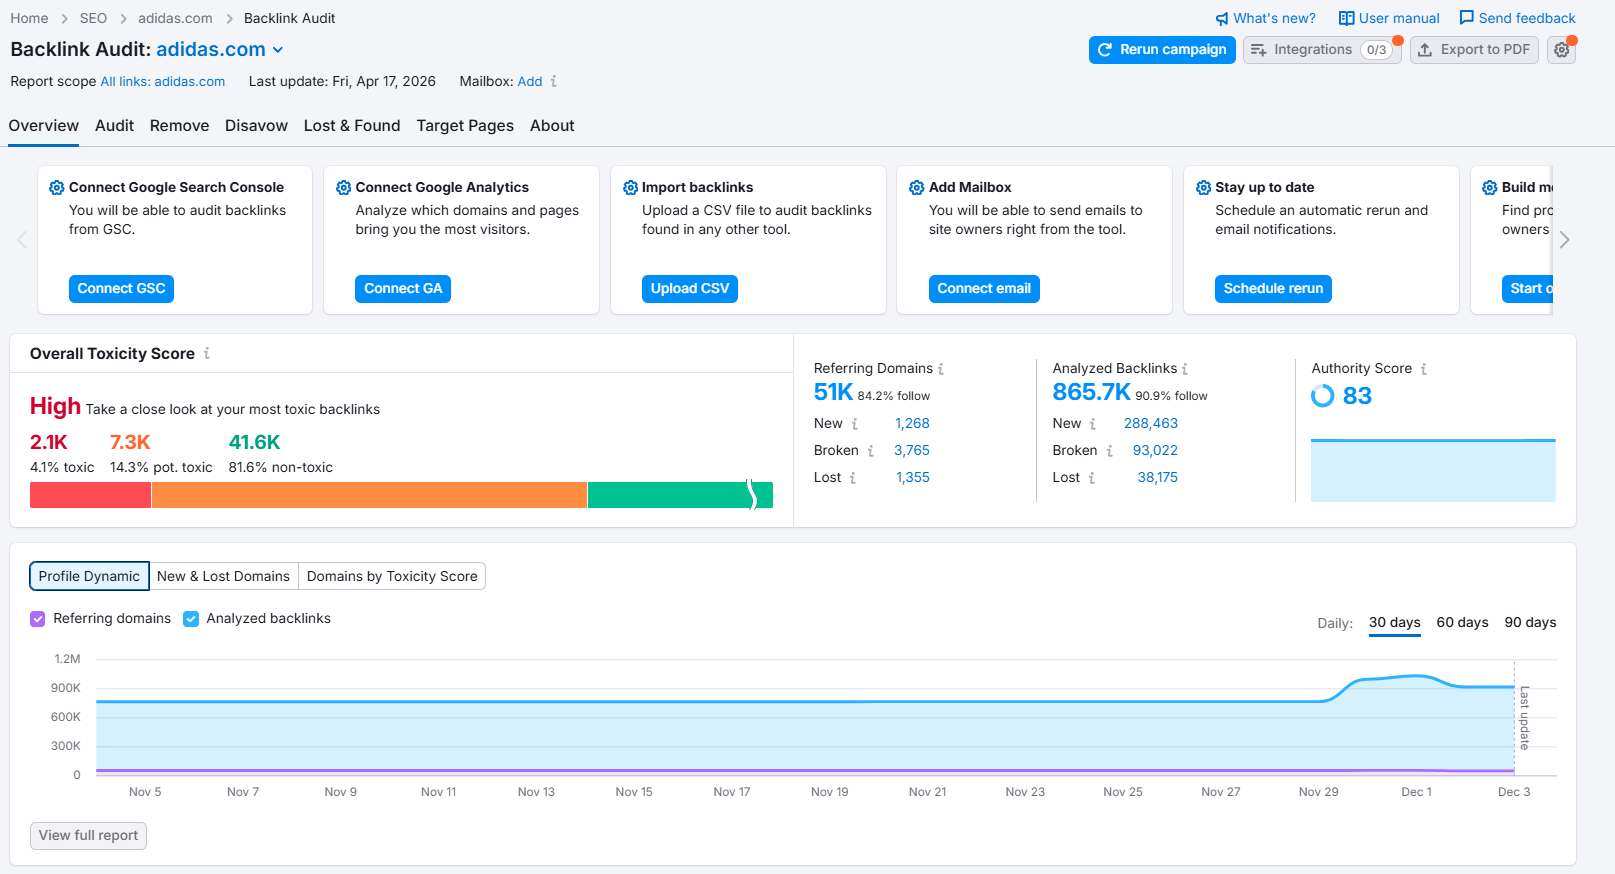This screenshot has width=1615, height=874.
Task: Click the All links: adidas.com scope link
Action: click(x=163, y=82)
